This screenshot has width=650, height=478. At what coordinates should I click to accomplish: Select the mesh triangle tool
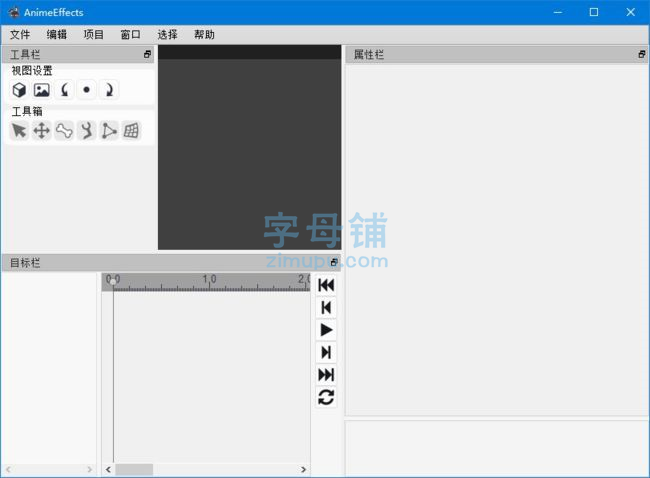(109, 131)
